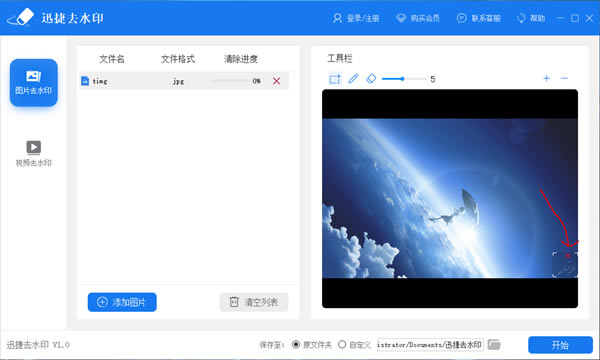Click the 开始 start button

click(560, 345)
